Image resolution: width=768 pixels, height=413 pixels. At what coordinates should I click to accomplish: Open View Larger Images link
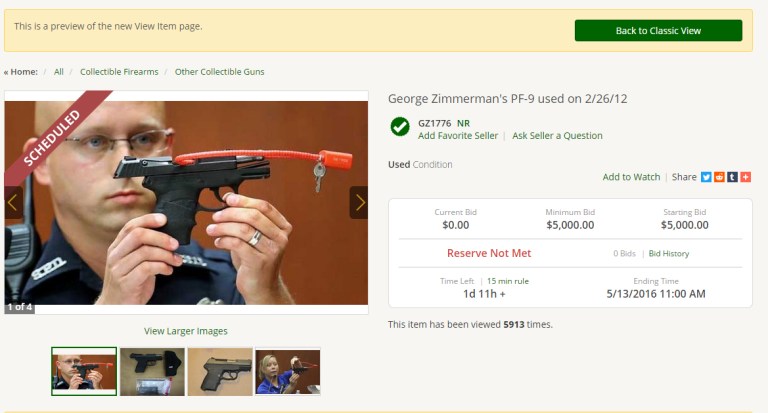(186, 331)
